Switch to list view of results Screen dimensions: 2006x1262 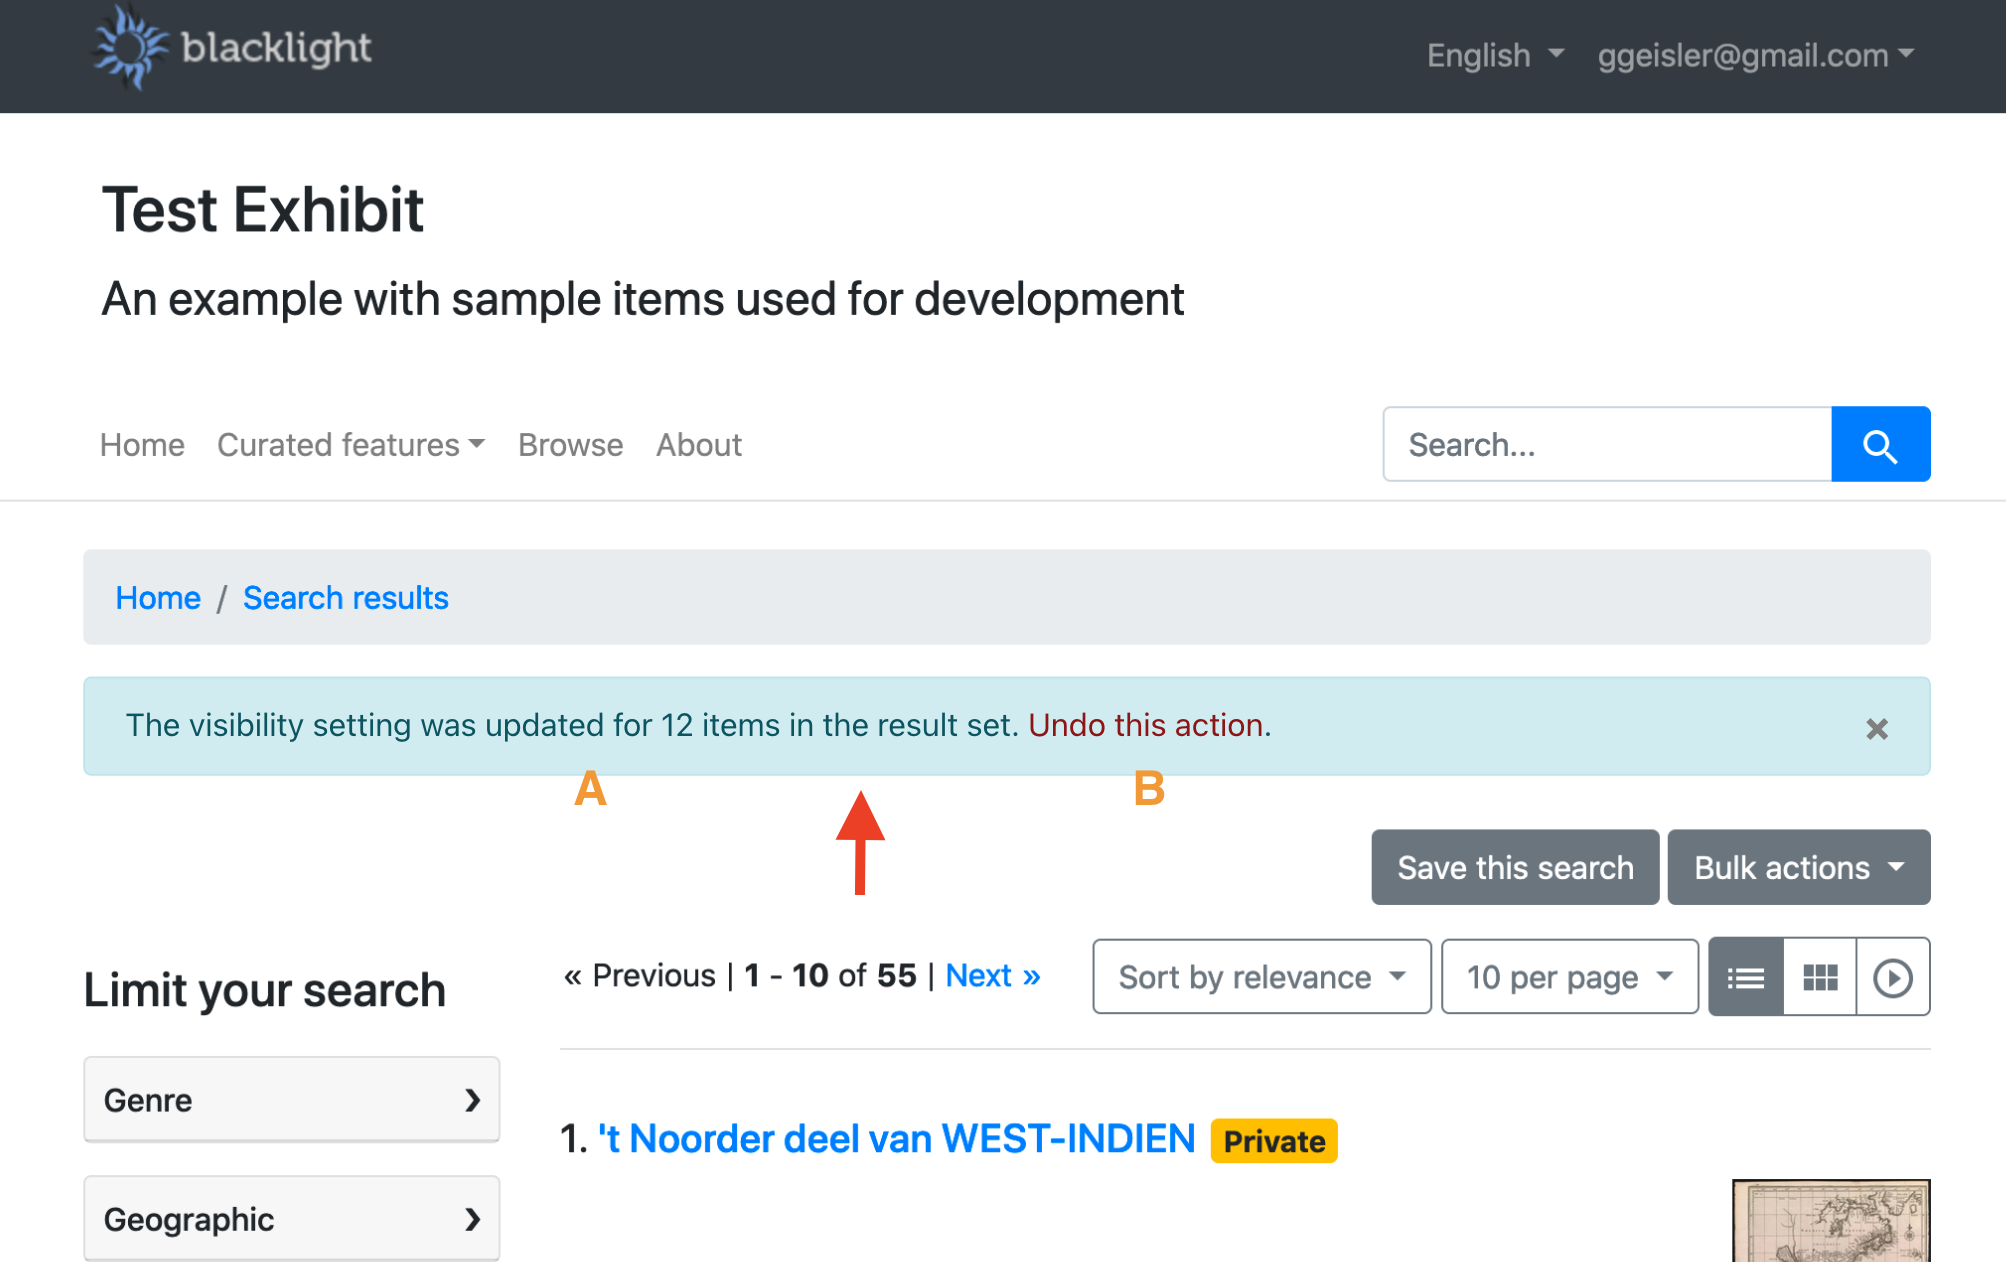(1745, 977)
